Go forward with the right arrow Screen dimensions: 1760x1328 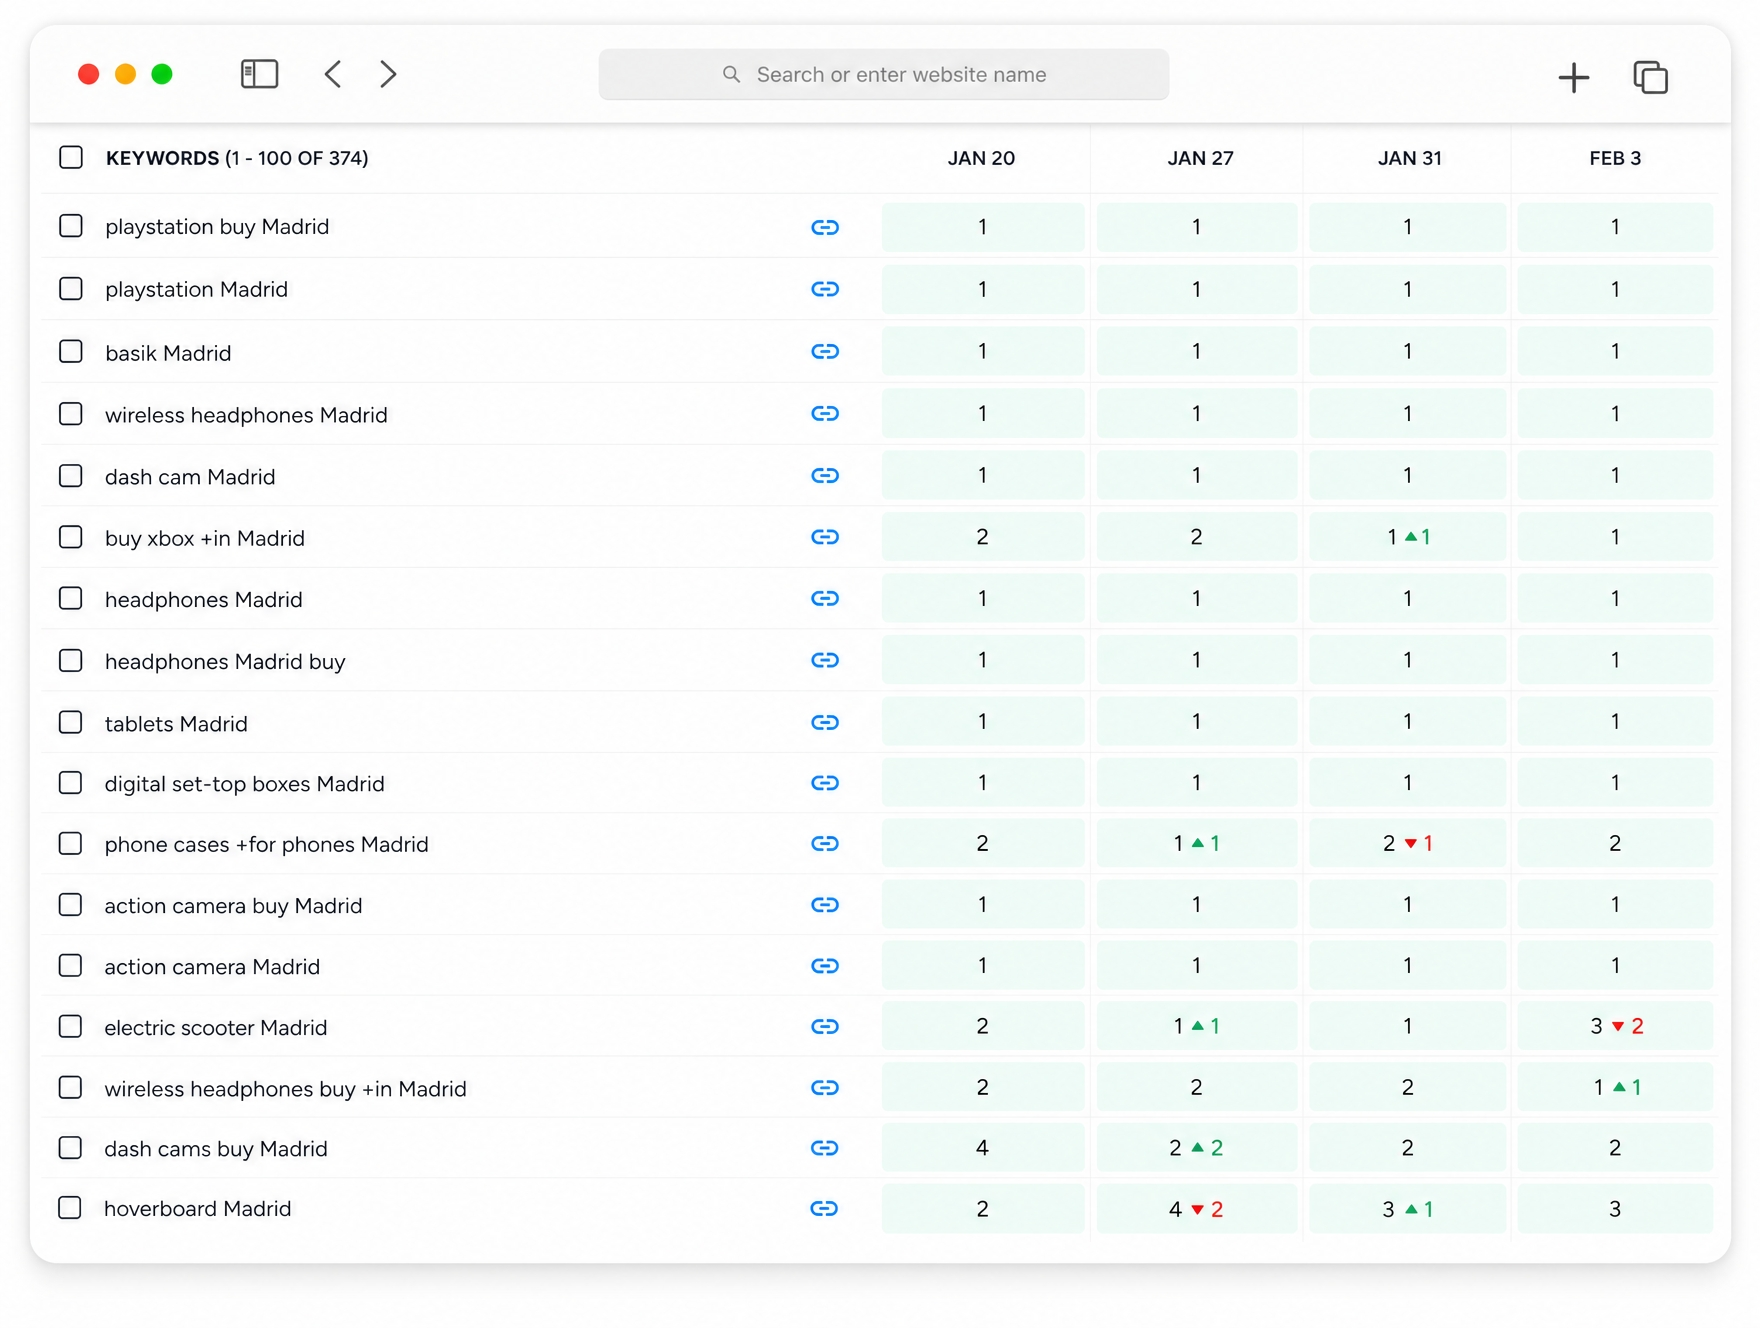388,74
